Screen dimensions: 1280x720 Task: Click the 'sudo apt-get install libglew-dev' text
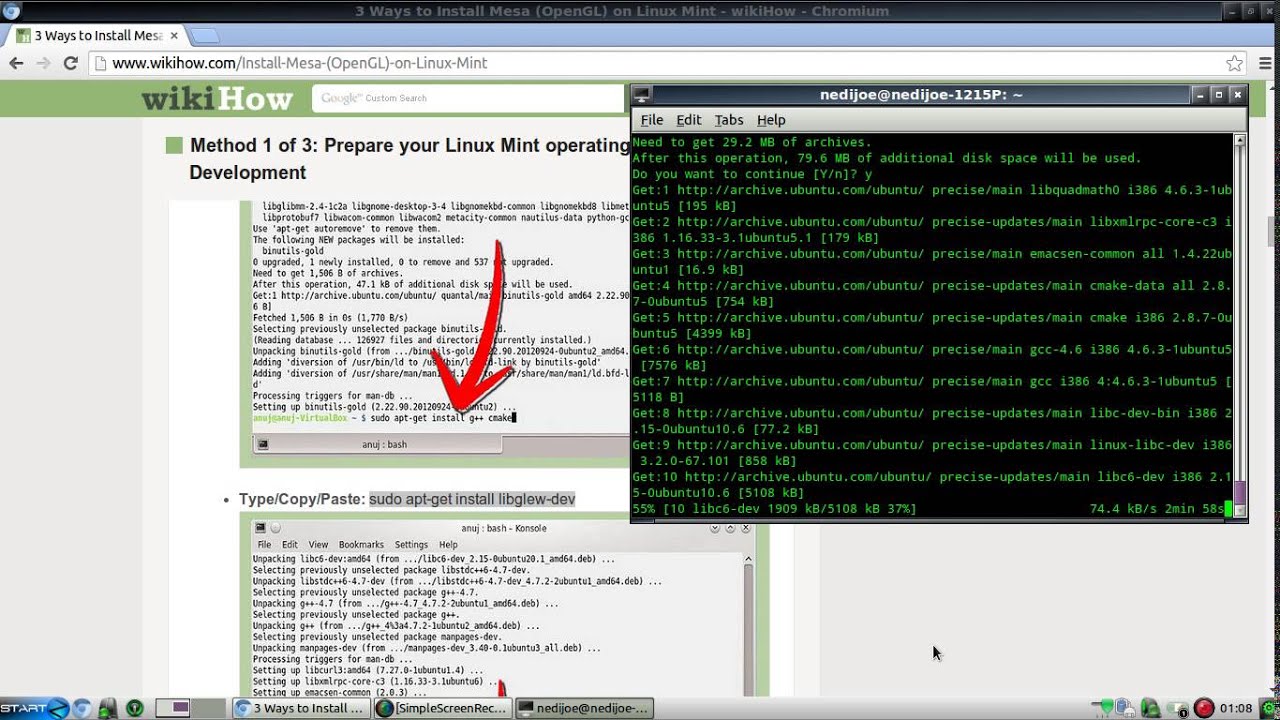point(472,499)
